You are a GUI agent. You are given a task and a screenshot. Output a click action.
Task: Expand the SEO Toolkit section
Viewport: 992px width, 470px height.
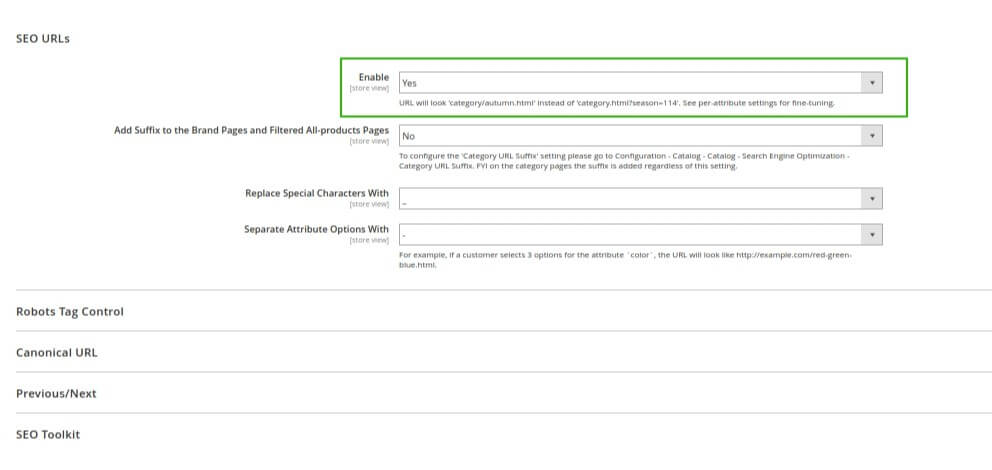pyautogui.click(x=48, y=435)
